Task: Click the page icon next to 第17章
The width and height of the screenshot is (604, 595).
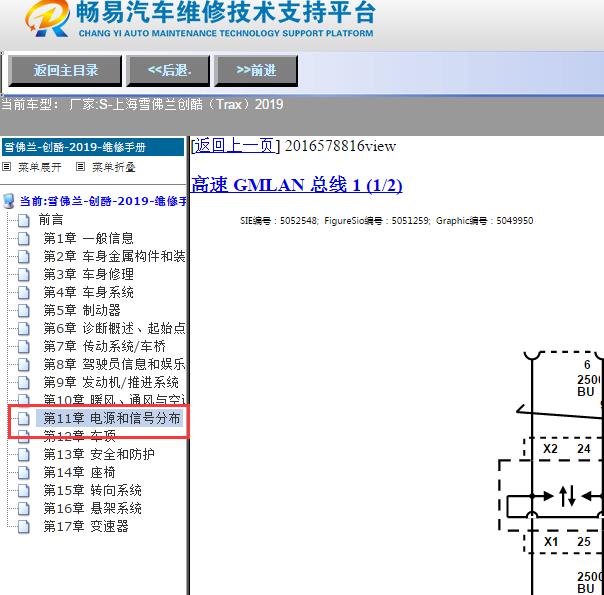Action: coord(23,526)
